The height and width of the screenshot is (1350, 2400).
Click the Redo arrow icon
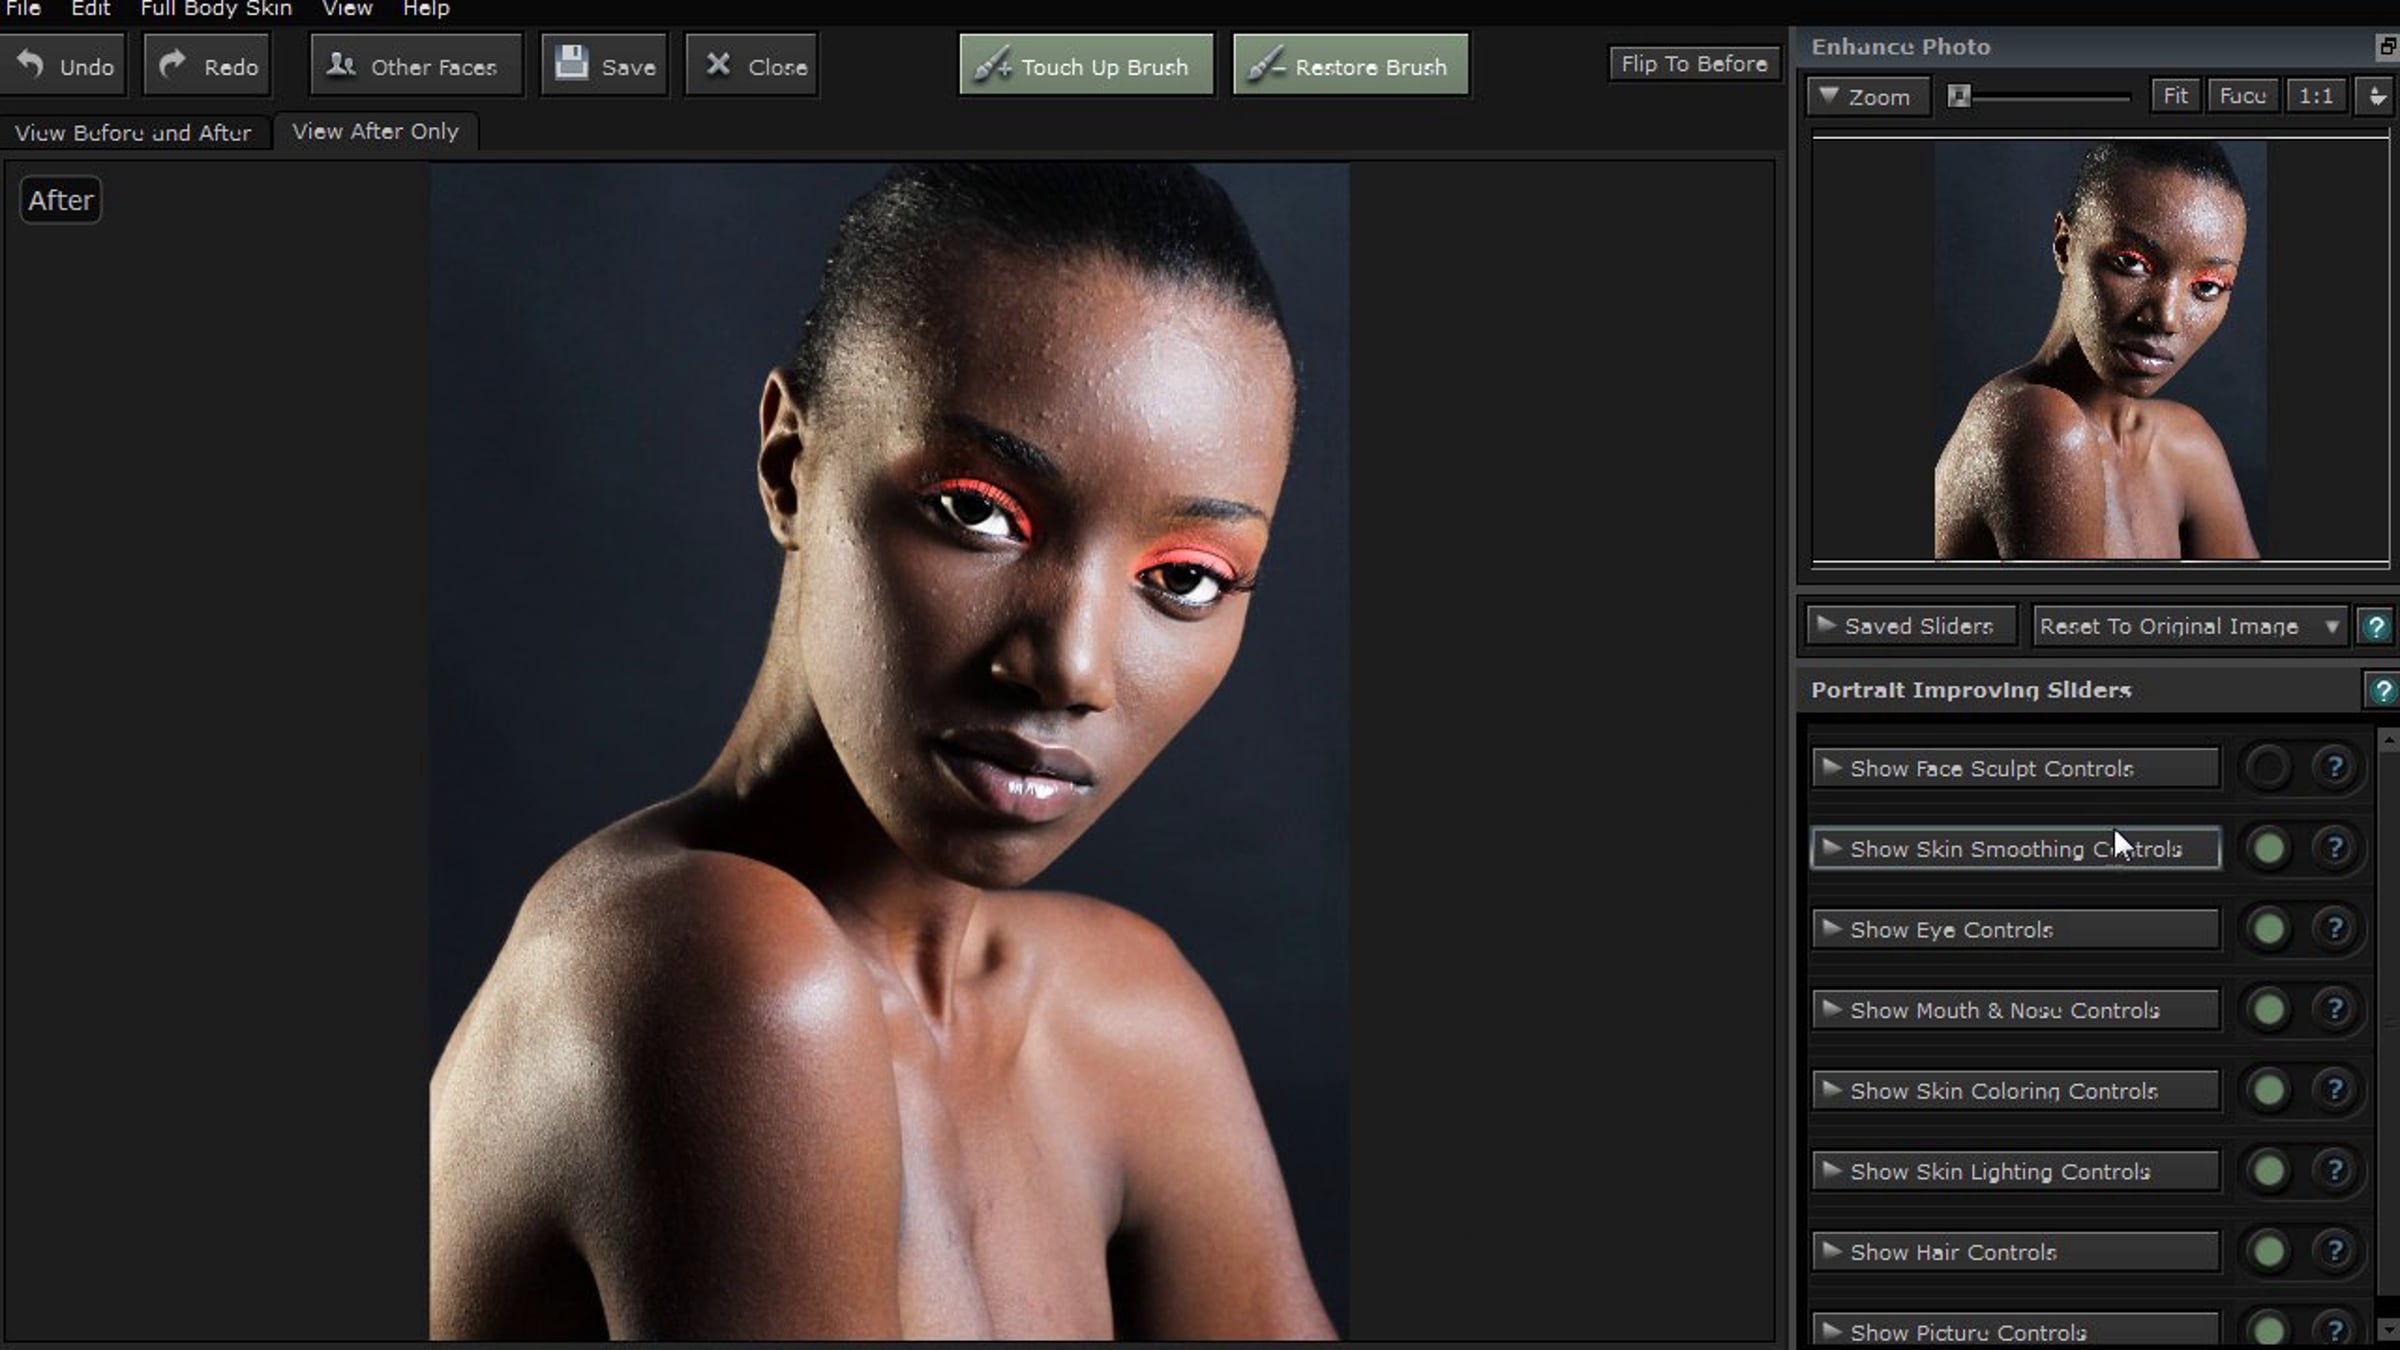[x=173, y=65]
